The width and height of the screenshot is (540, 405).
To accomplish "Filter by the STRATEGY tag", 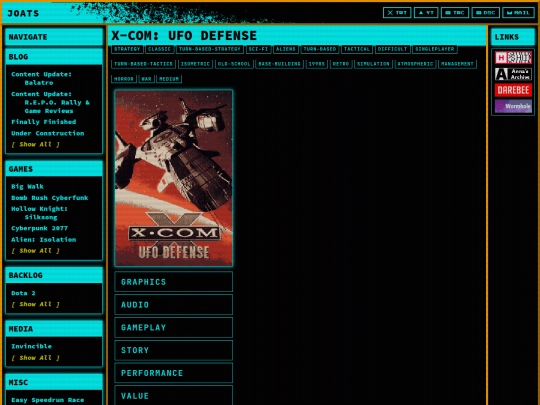I will coord(127,49).
